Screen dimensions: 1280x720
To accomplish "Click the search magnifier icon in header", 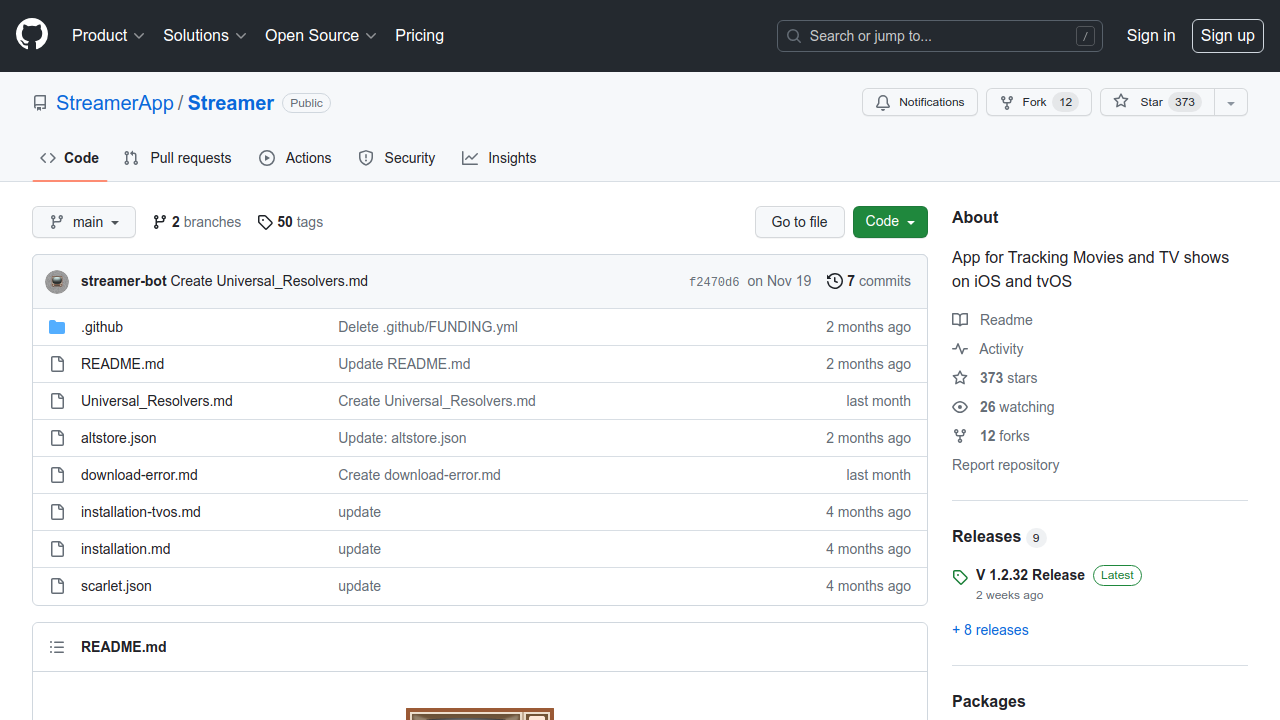I will [x=794, y=36].
